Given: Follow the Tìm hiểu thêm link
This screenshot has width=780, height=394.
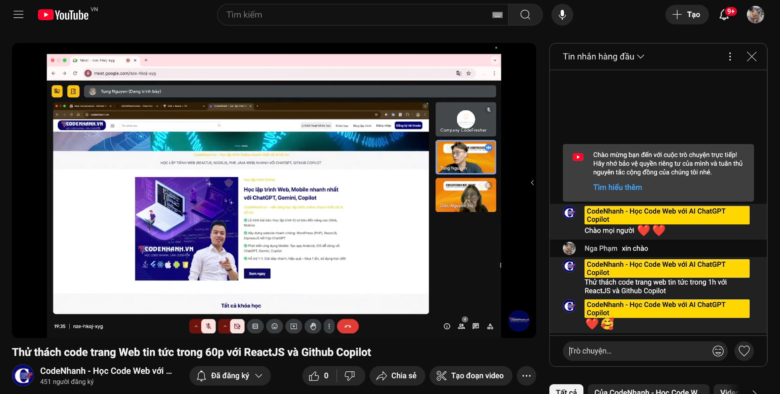Looking at the screenshot, I should coord(617,187).
